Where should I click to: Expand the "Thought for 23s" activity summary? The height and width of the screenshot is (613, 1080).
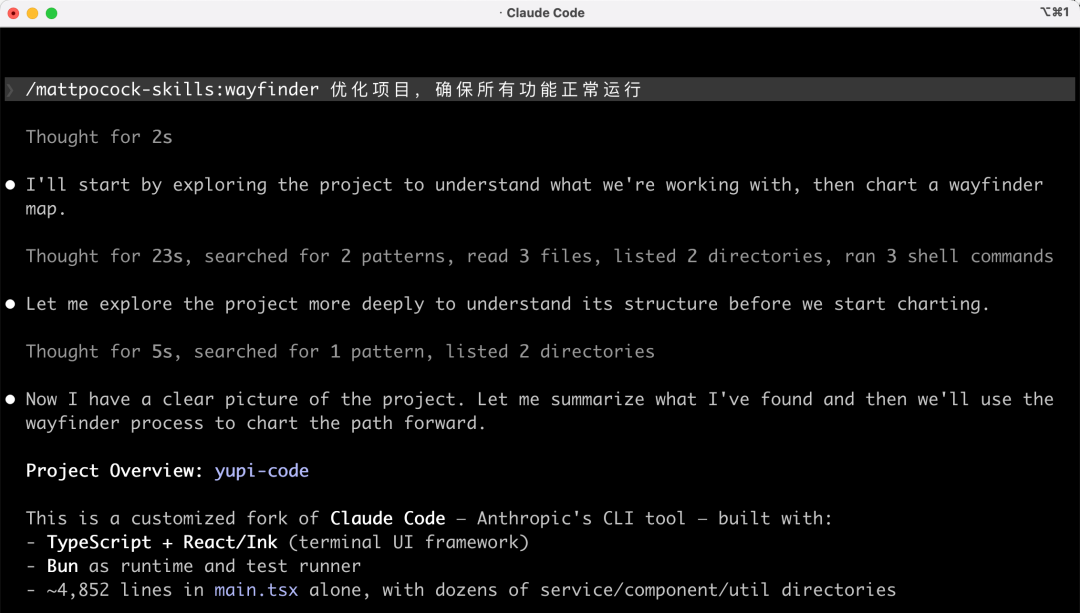(539, 256)
